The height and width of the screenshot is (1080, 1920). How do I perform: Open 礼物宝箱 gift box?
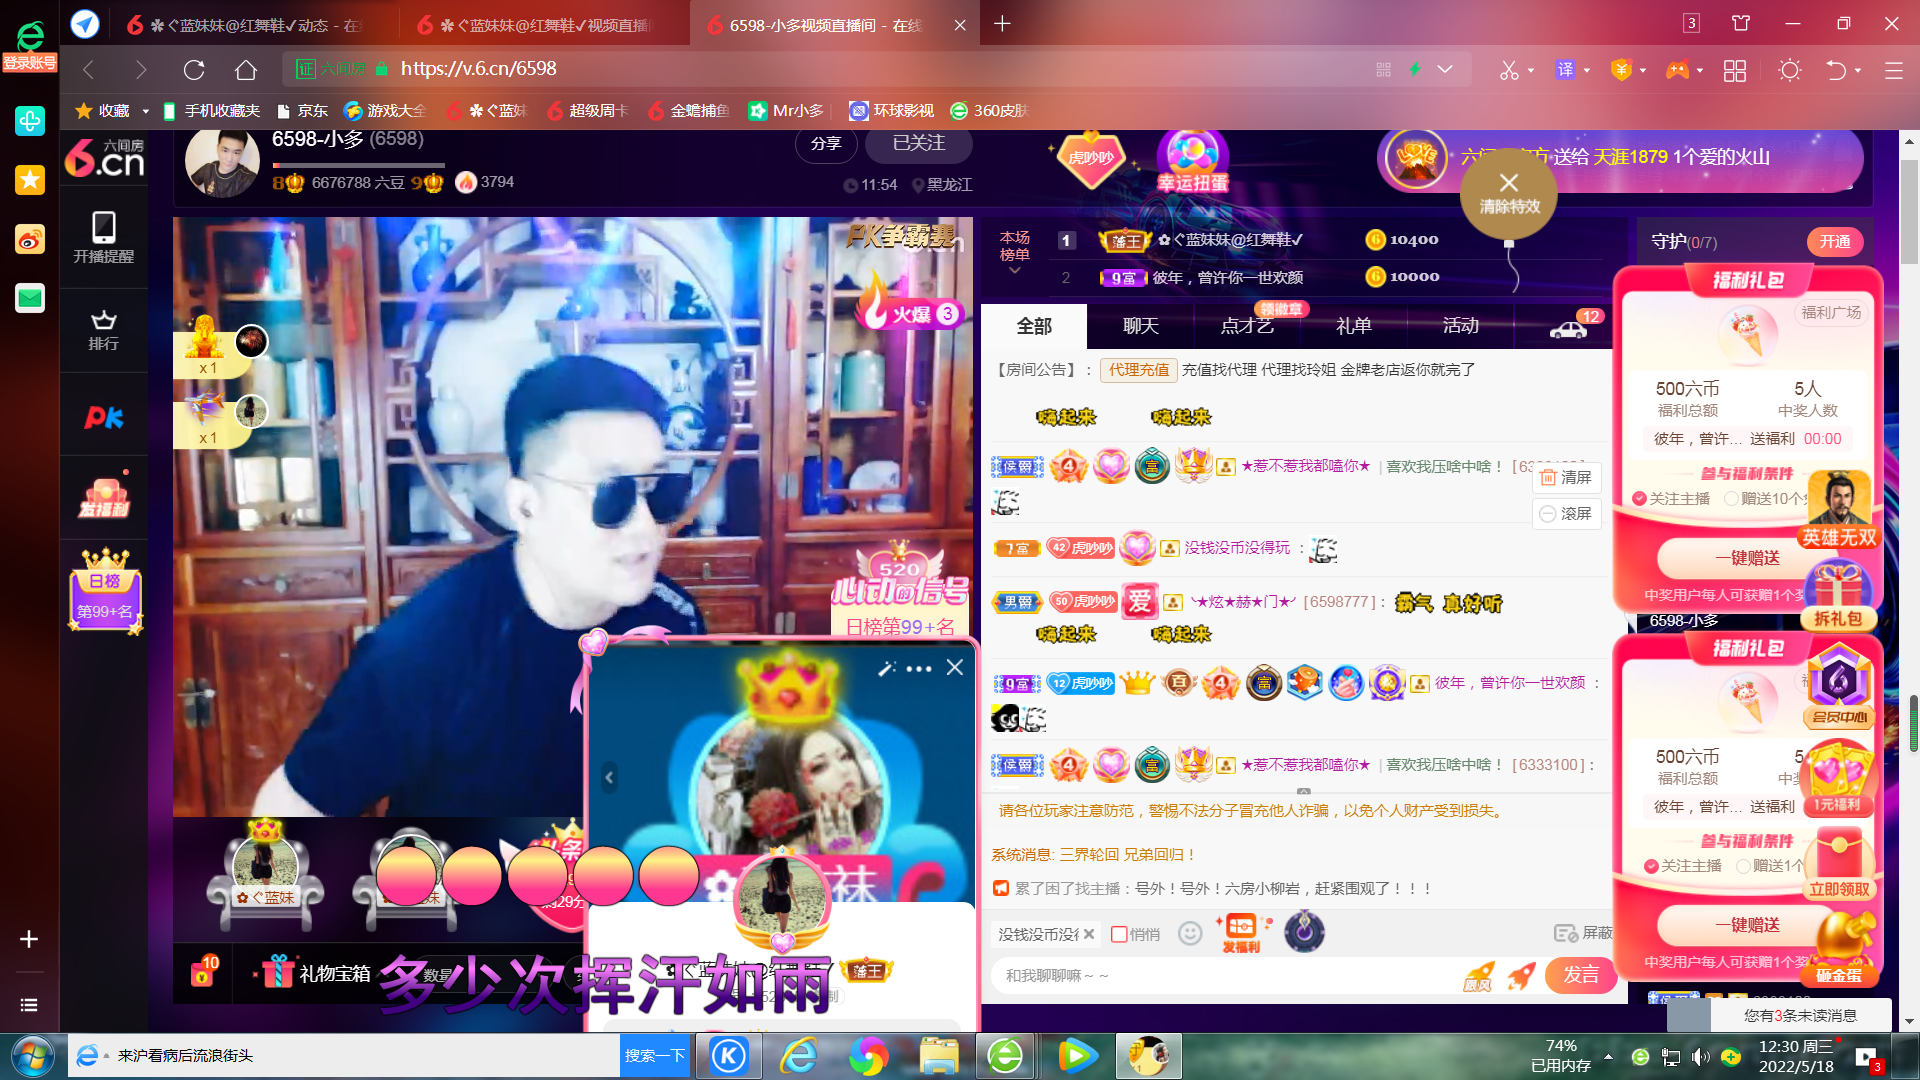tap(315, 973)
